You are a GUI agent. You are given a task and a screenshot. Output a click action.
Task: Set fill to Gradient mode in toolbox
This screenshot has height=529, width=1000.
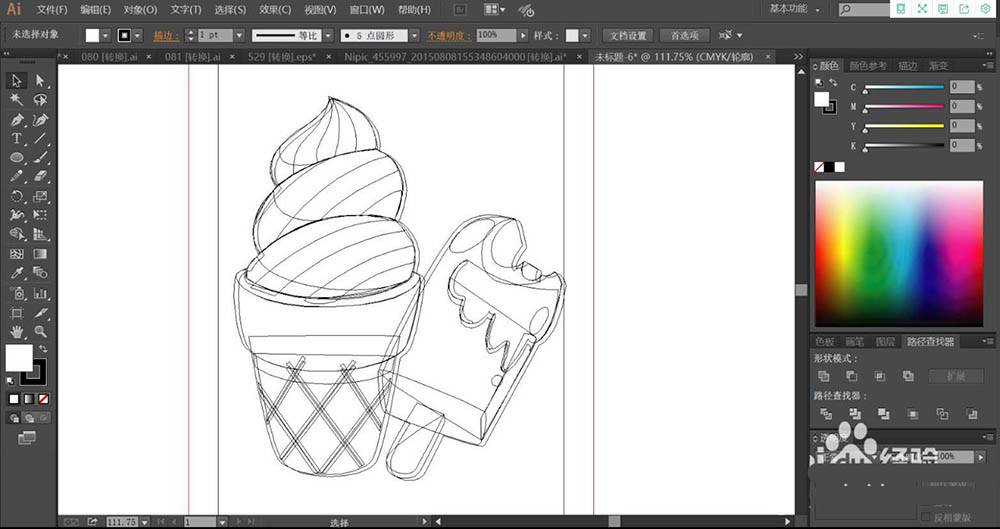[29, 399]
